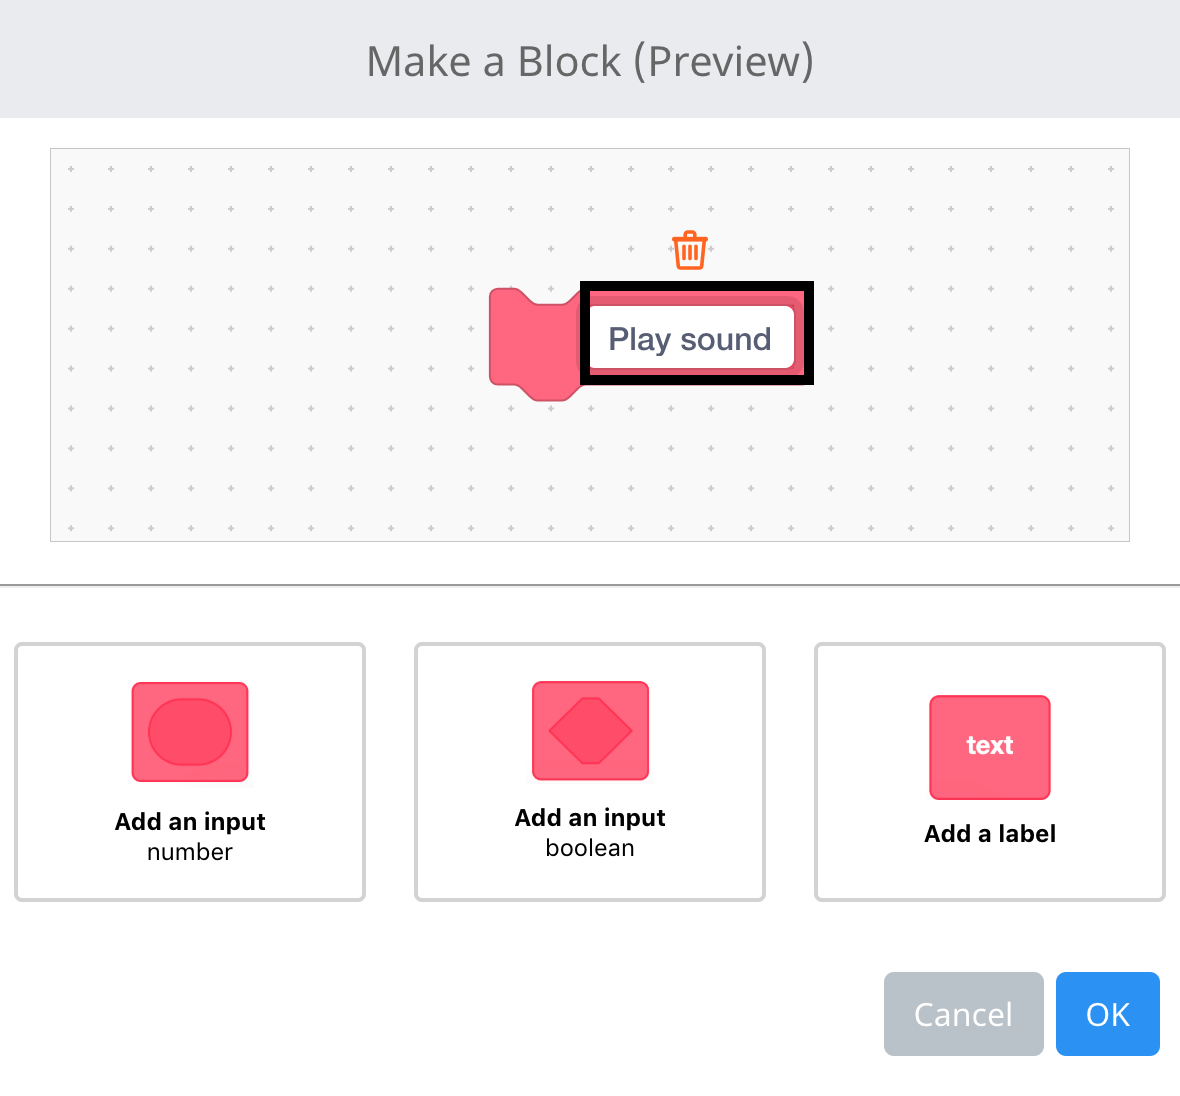Click the 'Make a Block (Preview)' title
This screenshot has height=1096, width=1180.
[590, 60]
